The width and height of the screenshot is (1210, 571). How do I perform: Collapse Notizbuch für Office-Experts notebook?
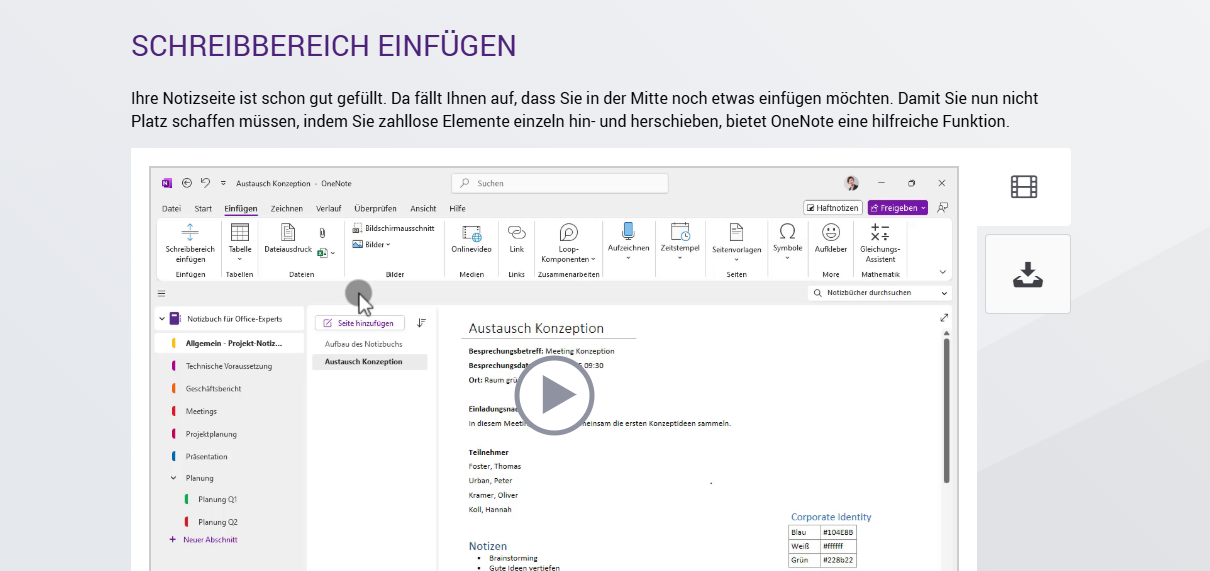pyautogui.click(x=161, y=320)
